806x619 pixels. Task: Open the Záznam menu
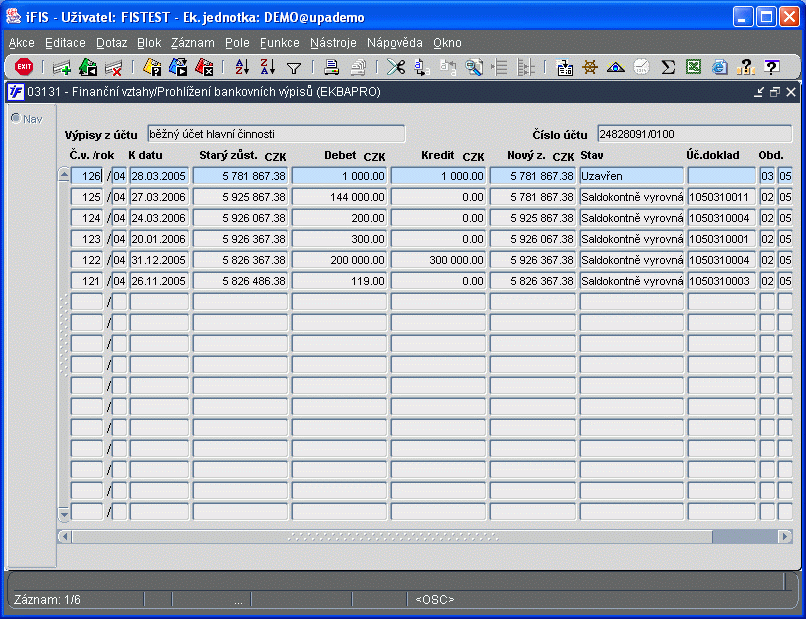click(x=193, y=43)
